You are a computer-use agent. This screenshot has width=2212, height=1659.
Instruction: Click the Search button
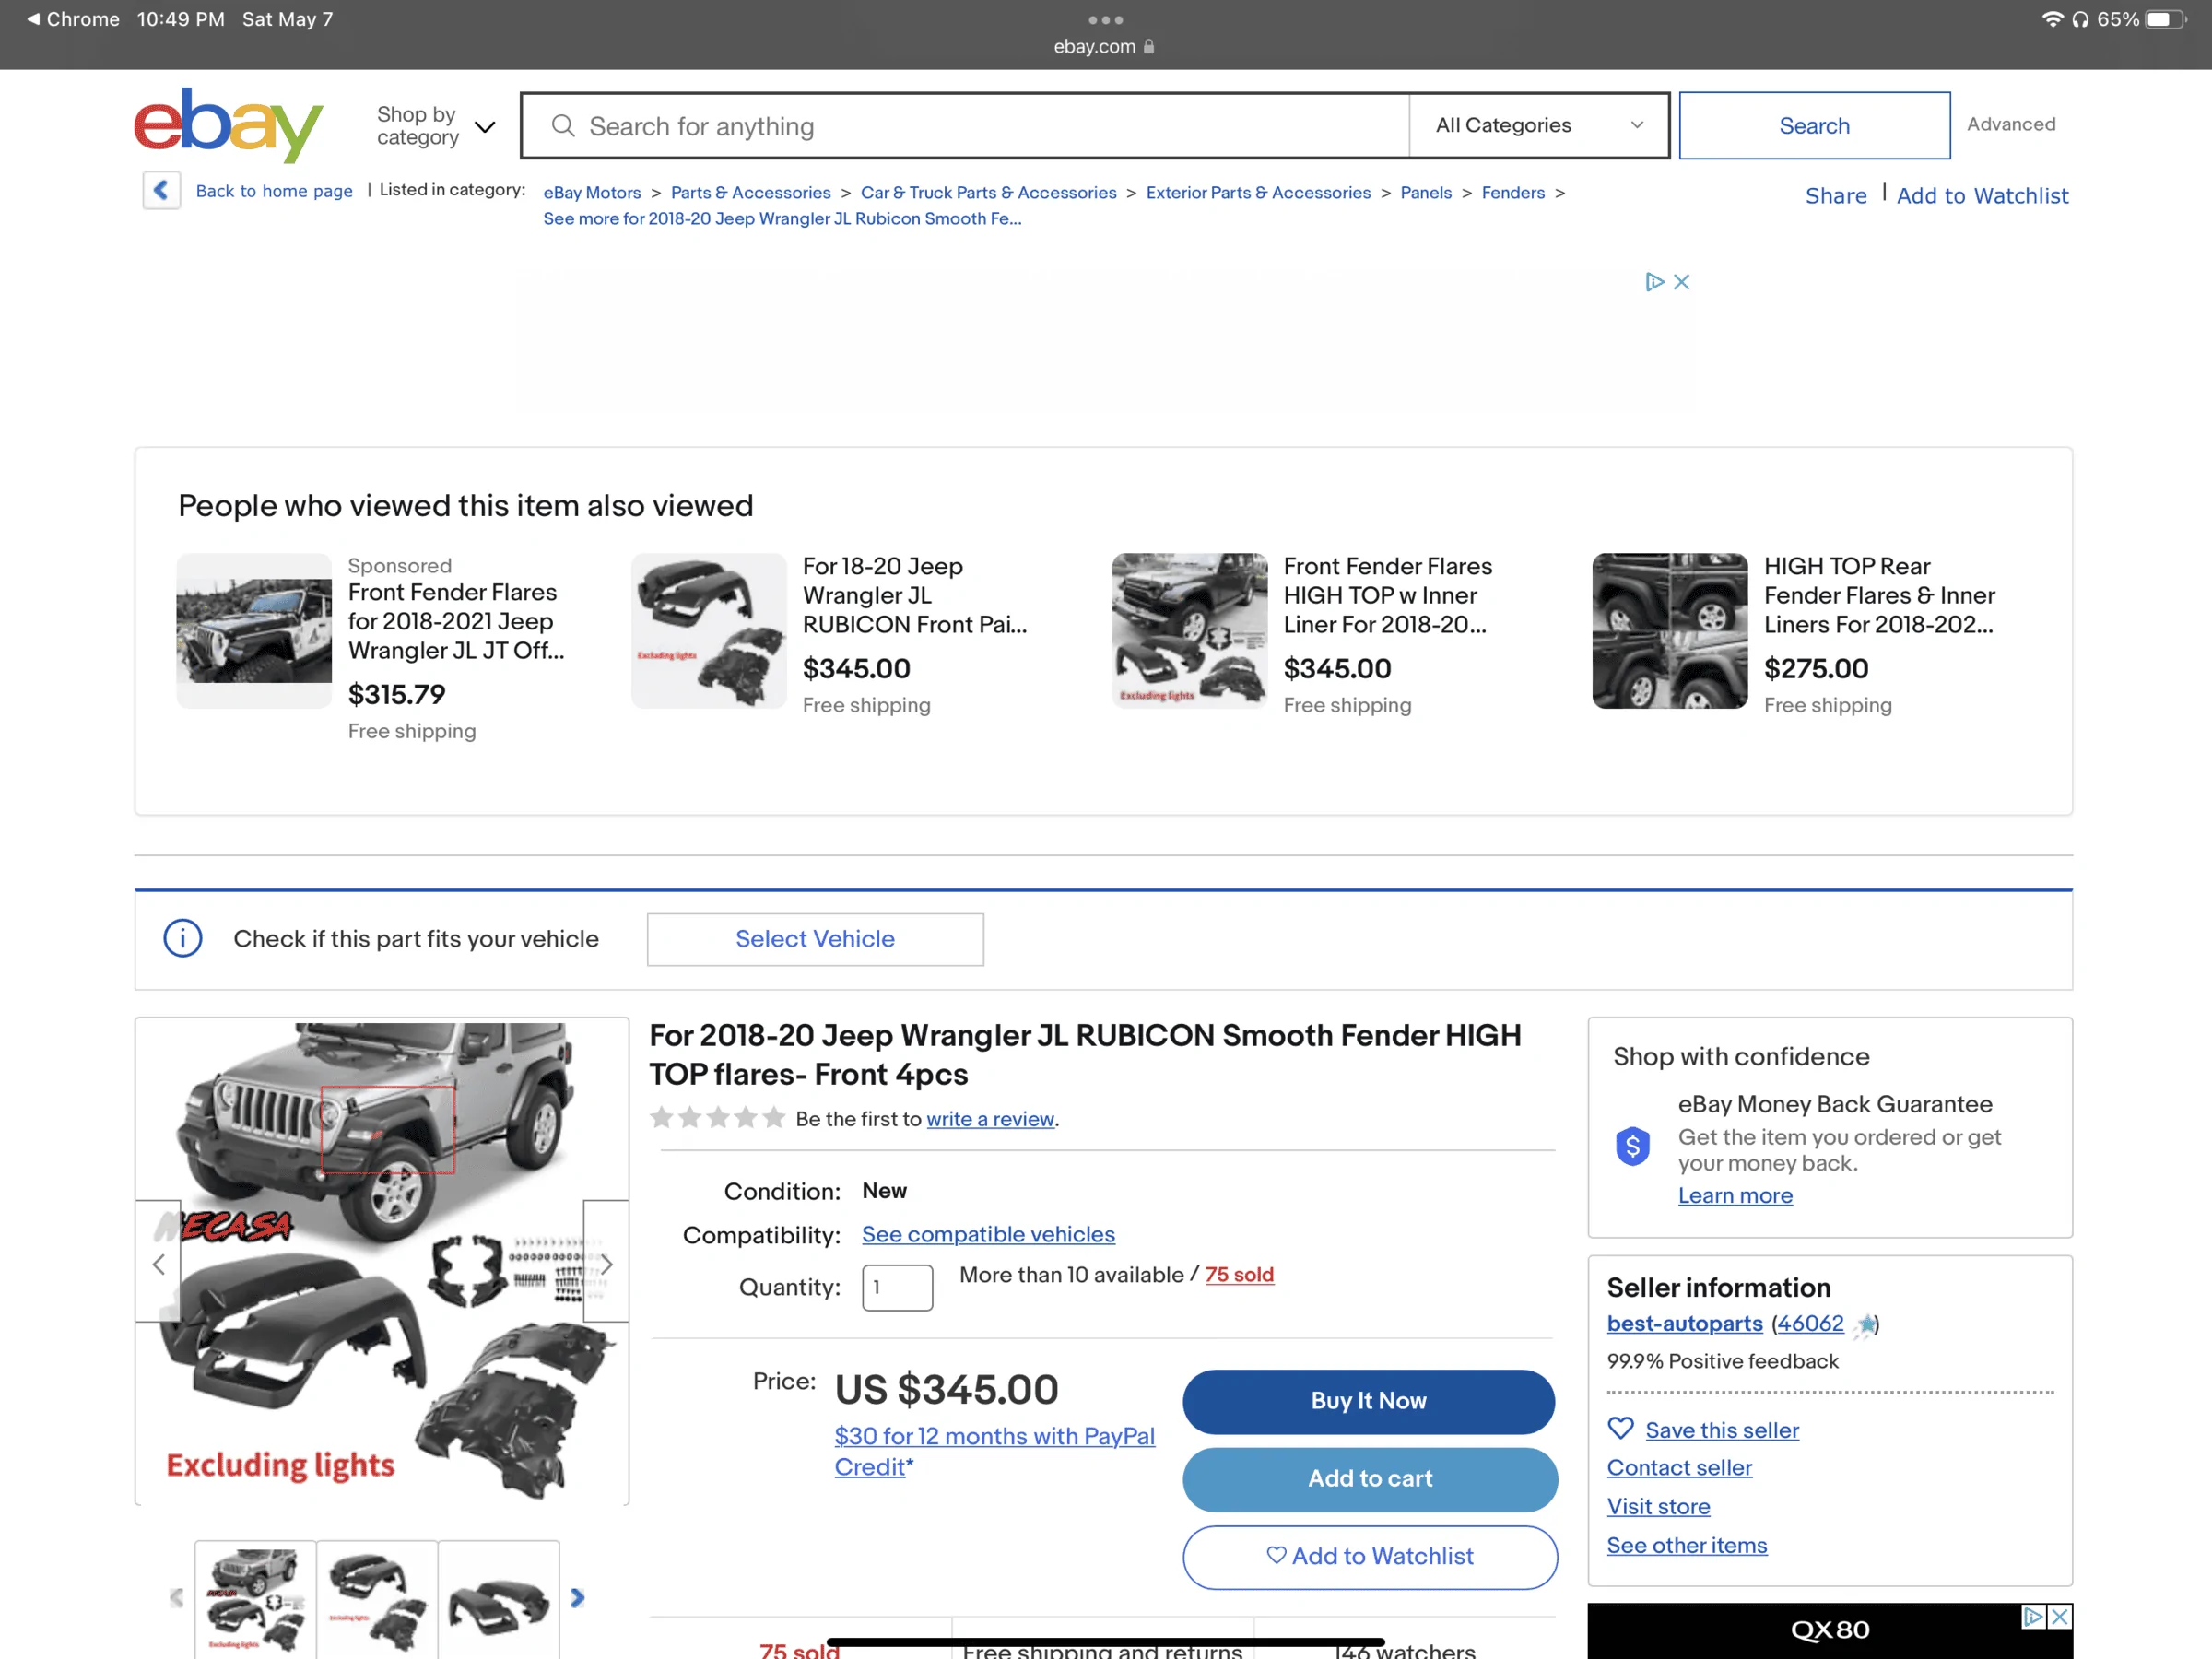1814,125
